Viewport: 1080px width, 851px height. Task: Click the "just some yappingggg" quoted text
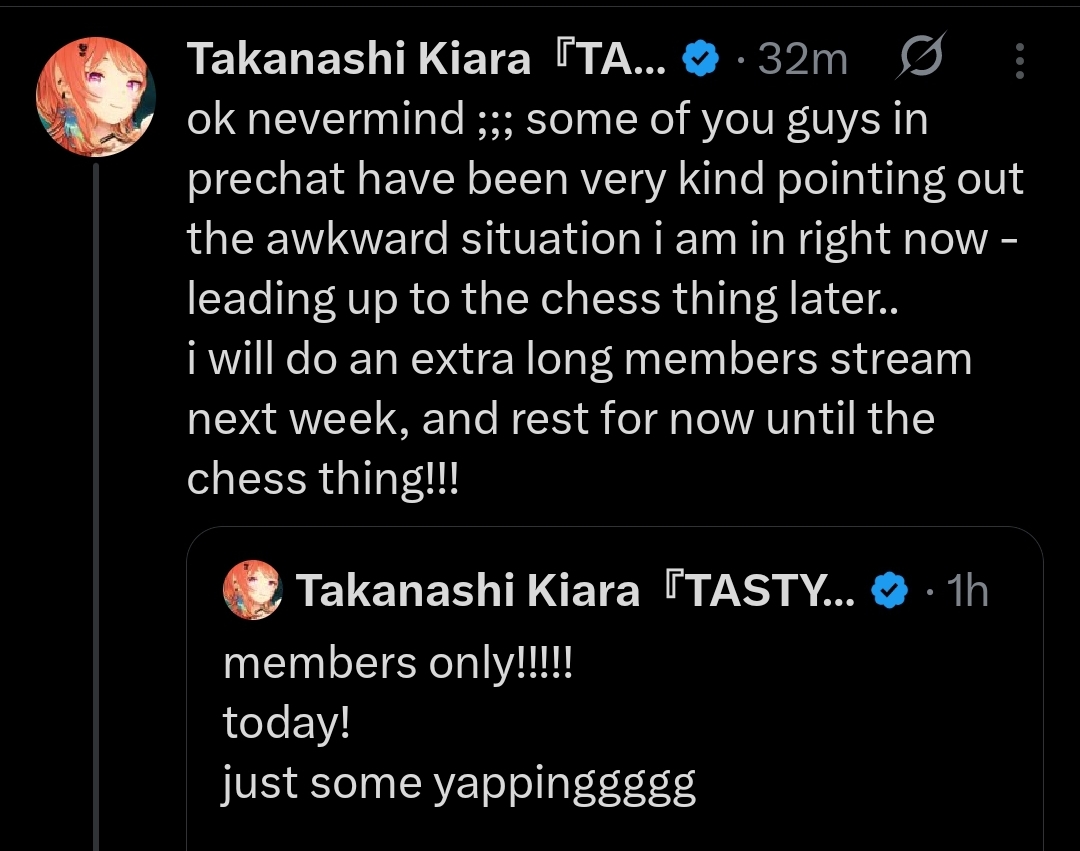[459, 785]
